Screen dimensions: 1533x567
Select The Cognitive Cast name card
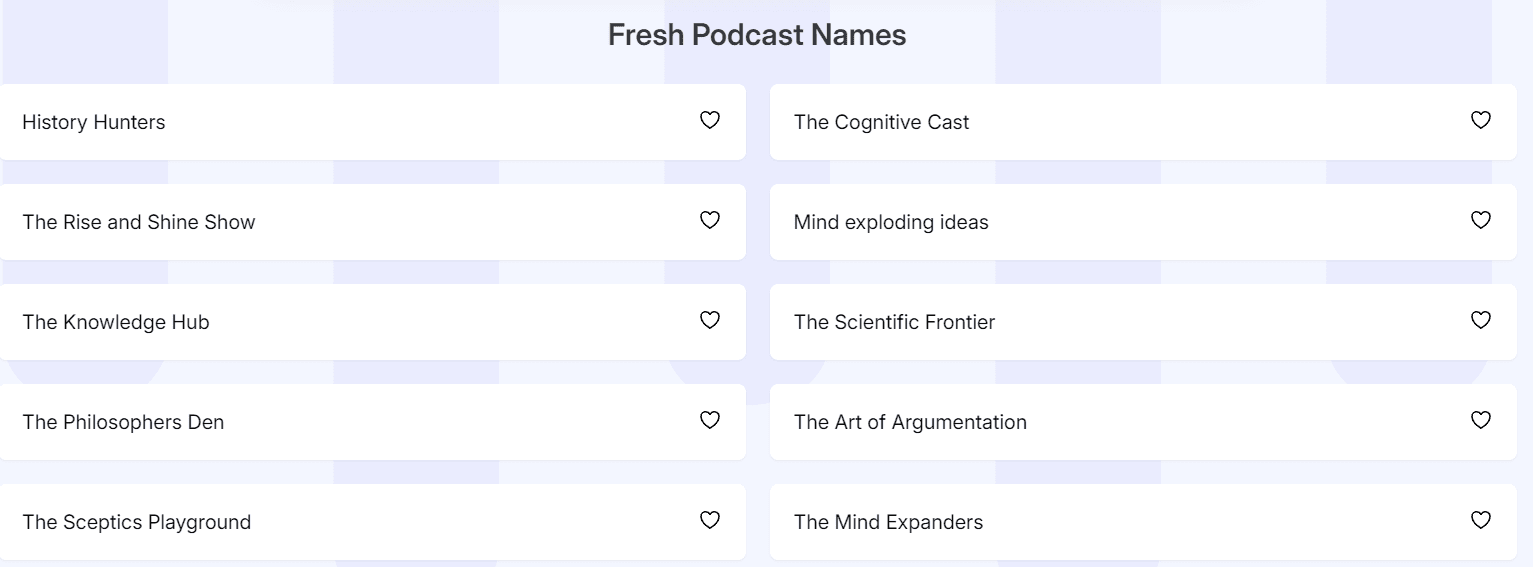(x=1143, y=122)
